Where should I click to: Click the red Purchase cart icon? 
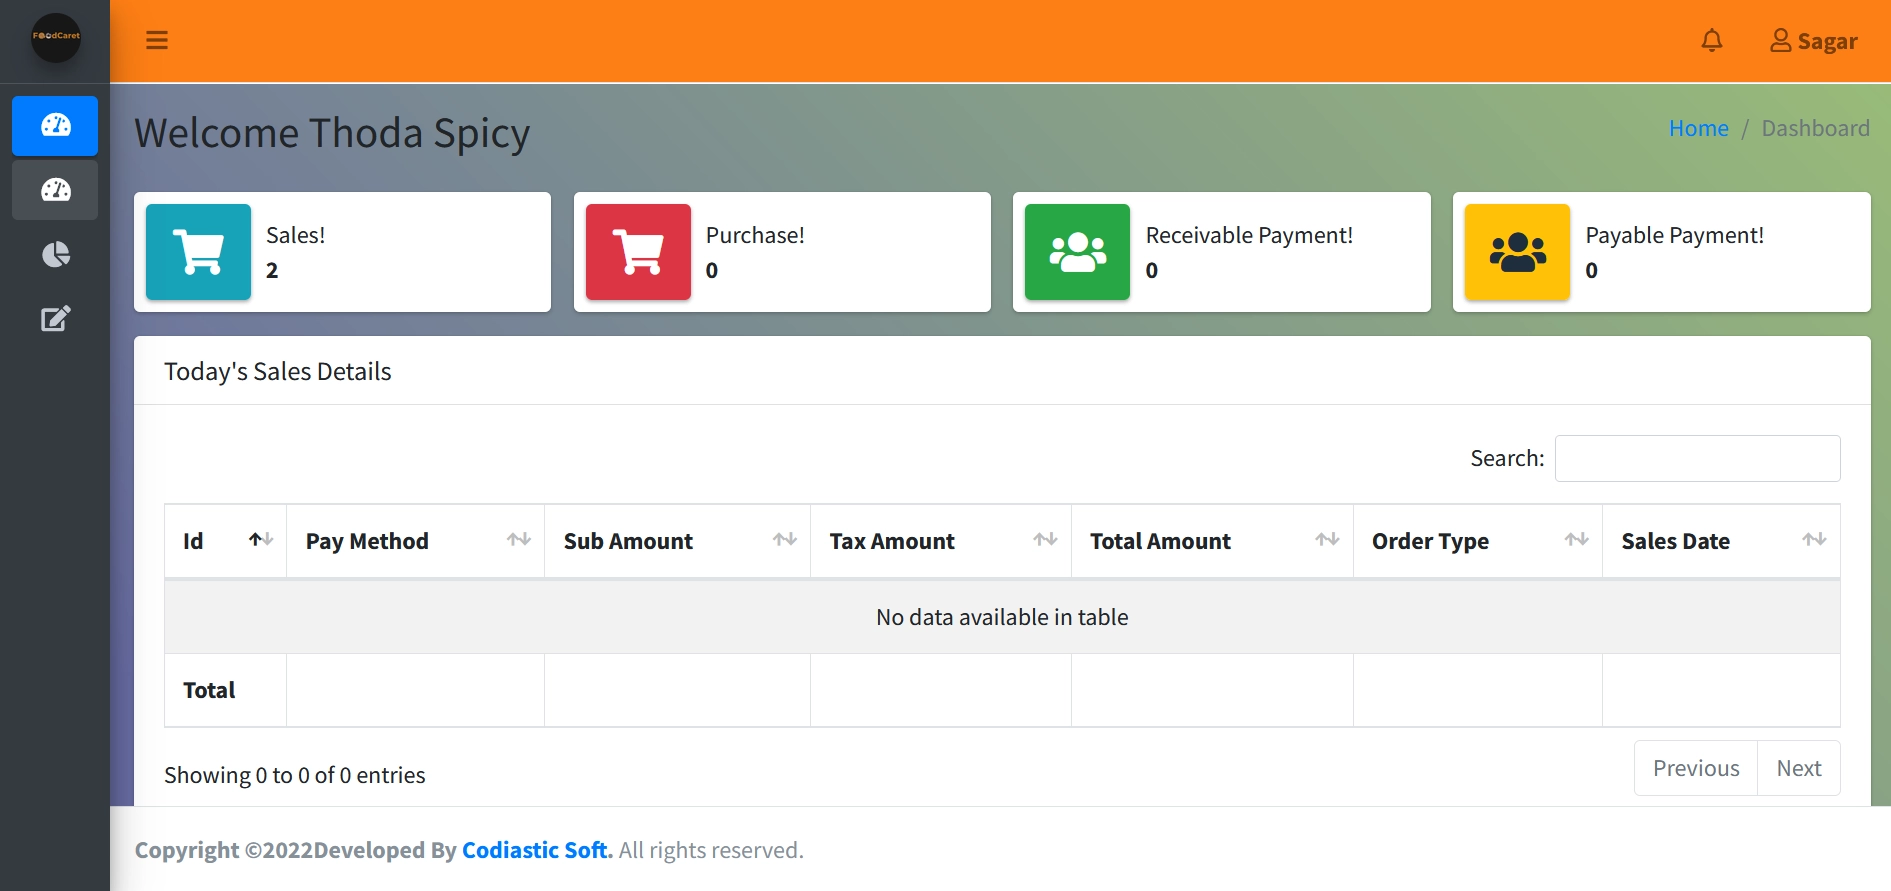pos(638,252)
